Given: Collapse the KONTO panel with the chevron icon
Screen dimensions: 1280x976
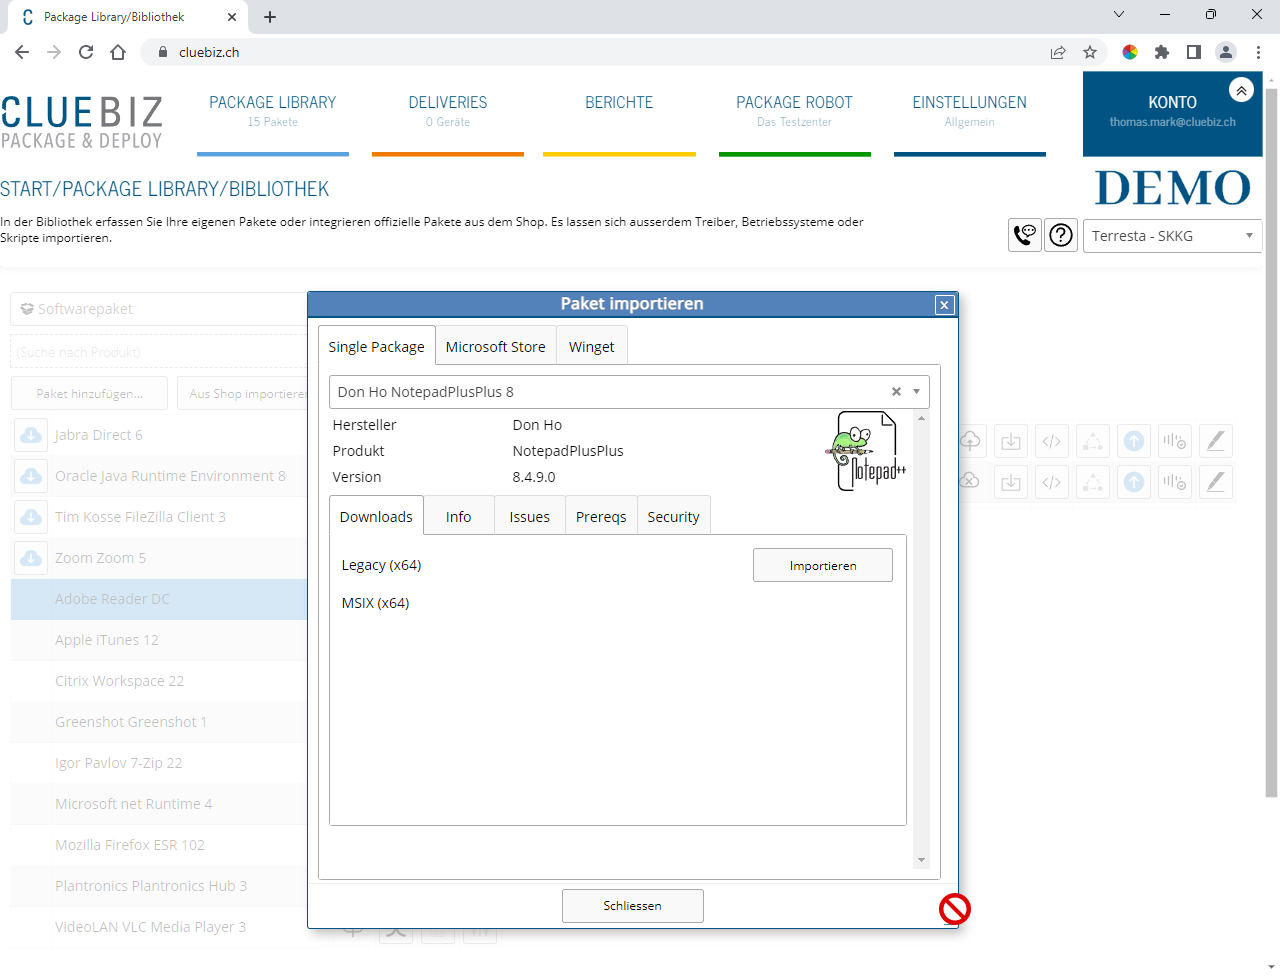Looking at the screenshot, I should click(x=1241, y=90).
